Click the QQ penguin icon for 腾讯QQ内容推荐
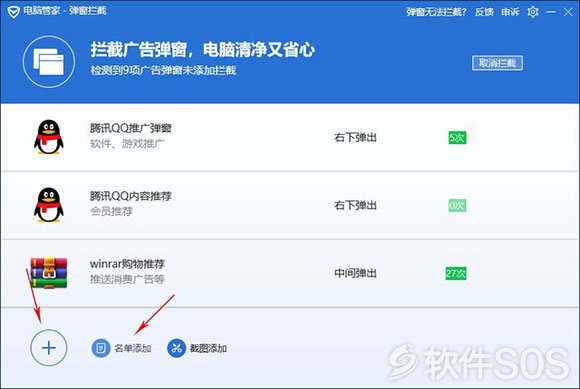The width and height of the screenshot is (580, 389). 49,205
